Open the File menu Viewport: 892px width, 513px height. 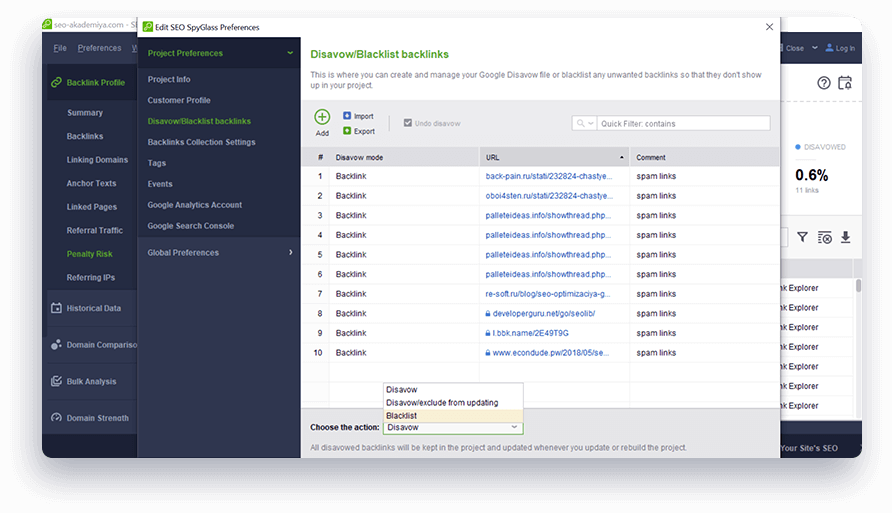click(x=60, y=48)
